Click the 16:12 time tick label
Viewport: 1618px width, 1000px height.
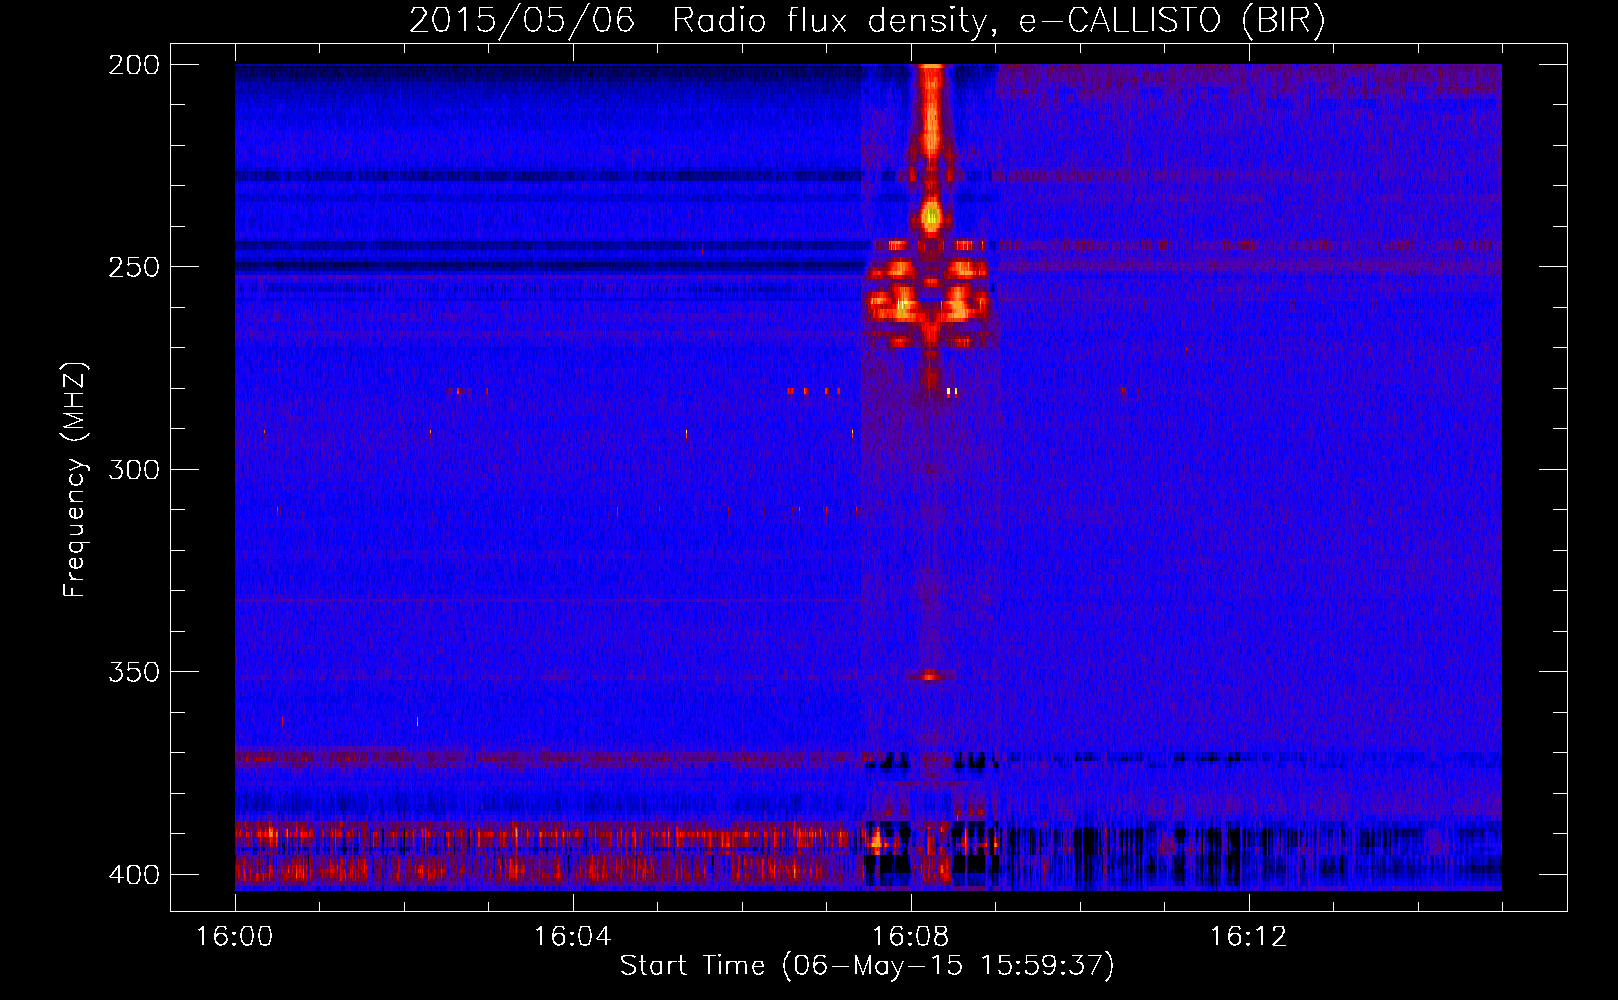click(x=1249, y=937)
